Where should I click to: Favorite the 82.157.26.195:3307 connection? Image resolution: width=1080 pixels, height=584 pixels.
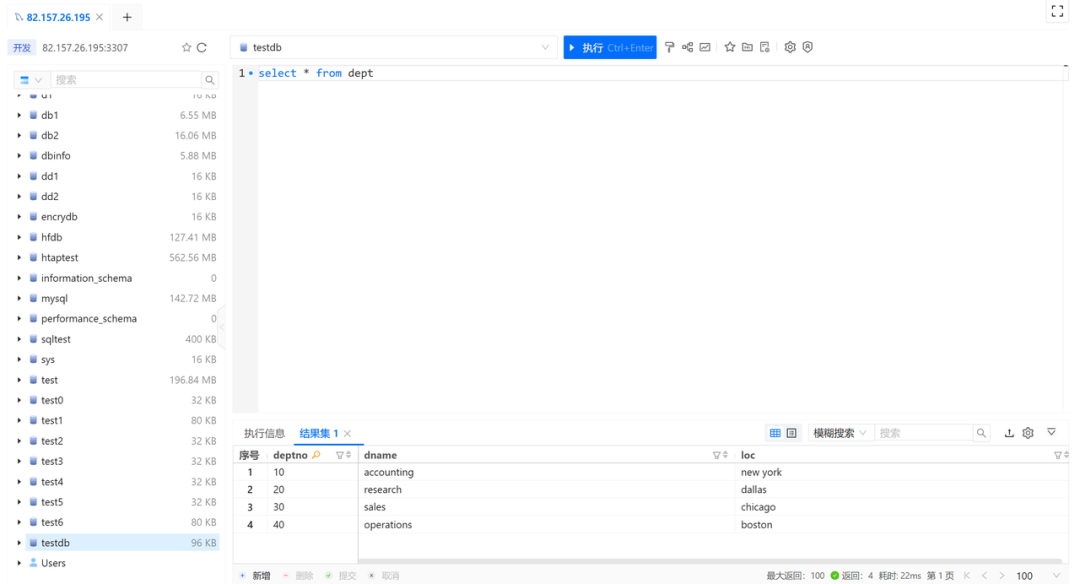(186, 47)
